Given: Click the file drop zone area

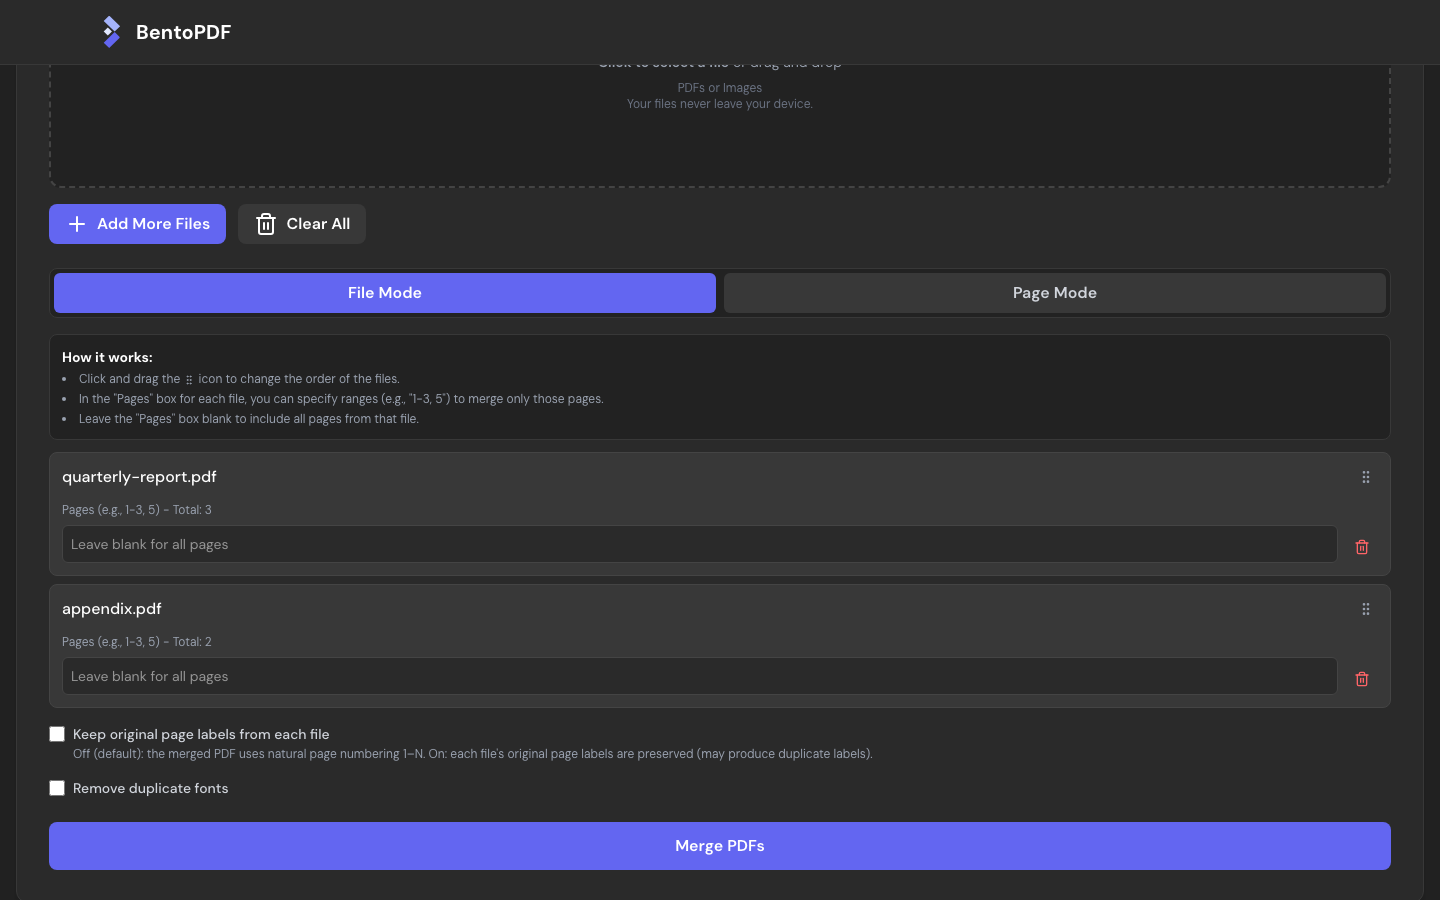Looking at the screenshot, I should (720, 125).
